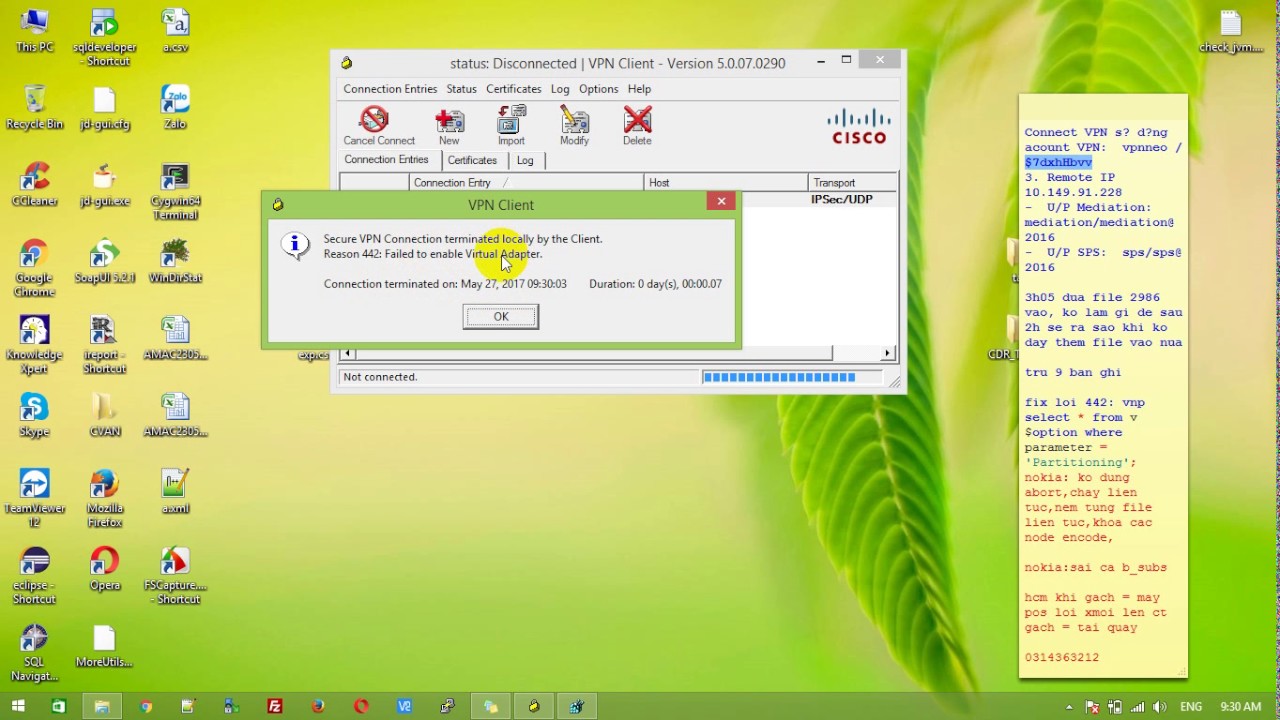Click the Opera desktop icon
Screen dimensions: 1280x720
pyautogui.click(x=104, y=568)
